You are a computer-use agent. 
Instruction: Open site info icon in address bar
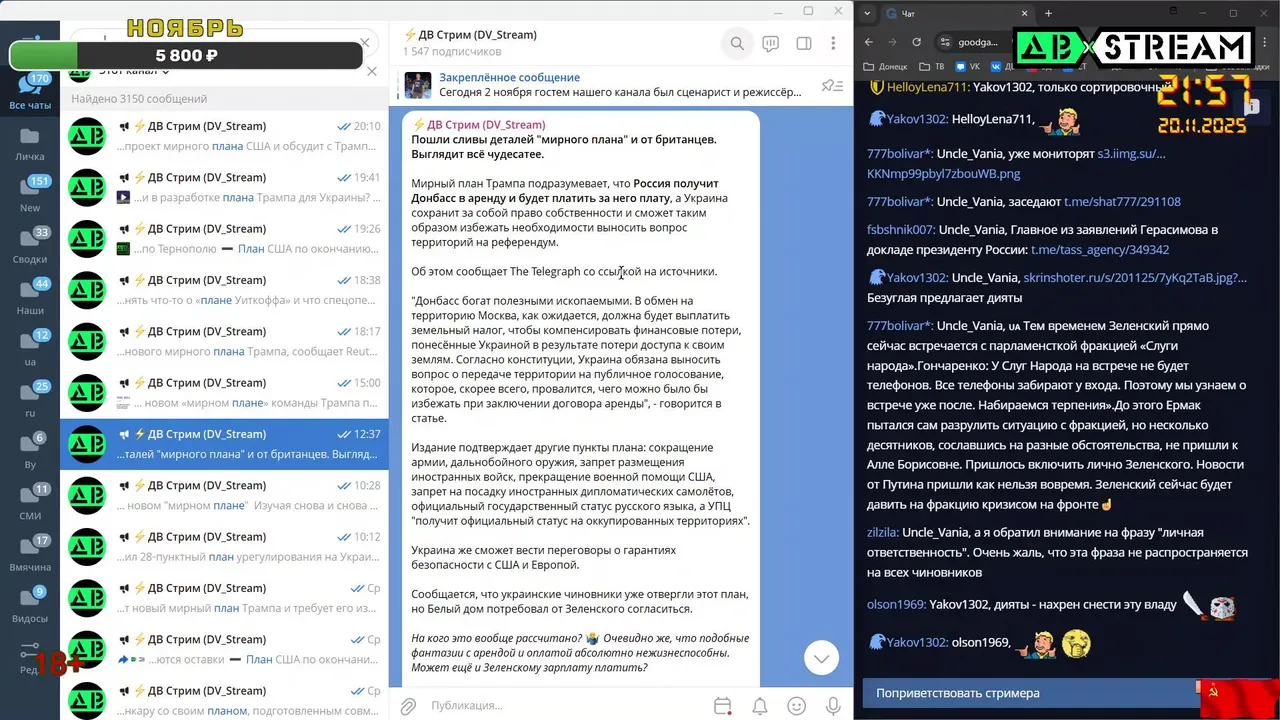945,42
